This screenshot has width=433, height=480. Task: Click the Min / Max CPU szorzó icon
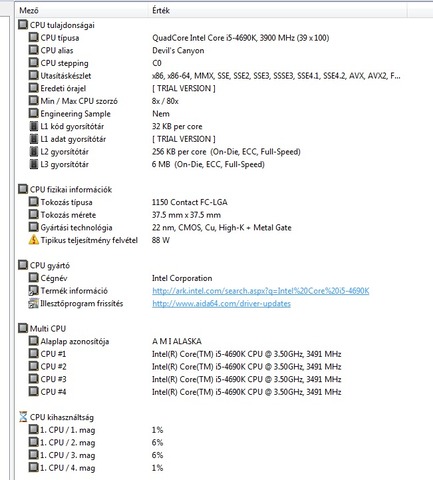33,101
